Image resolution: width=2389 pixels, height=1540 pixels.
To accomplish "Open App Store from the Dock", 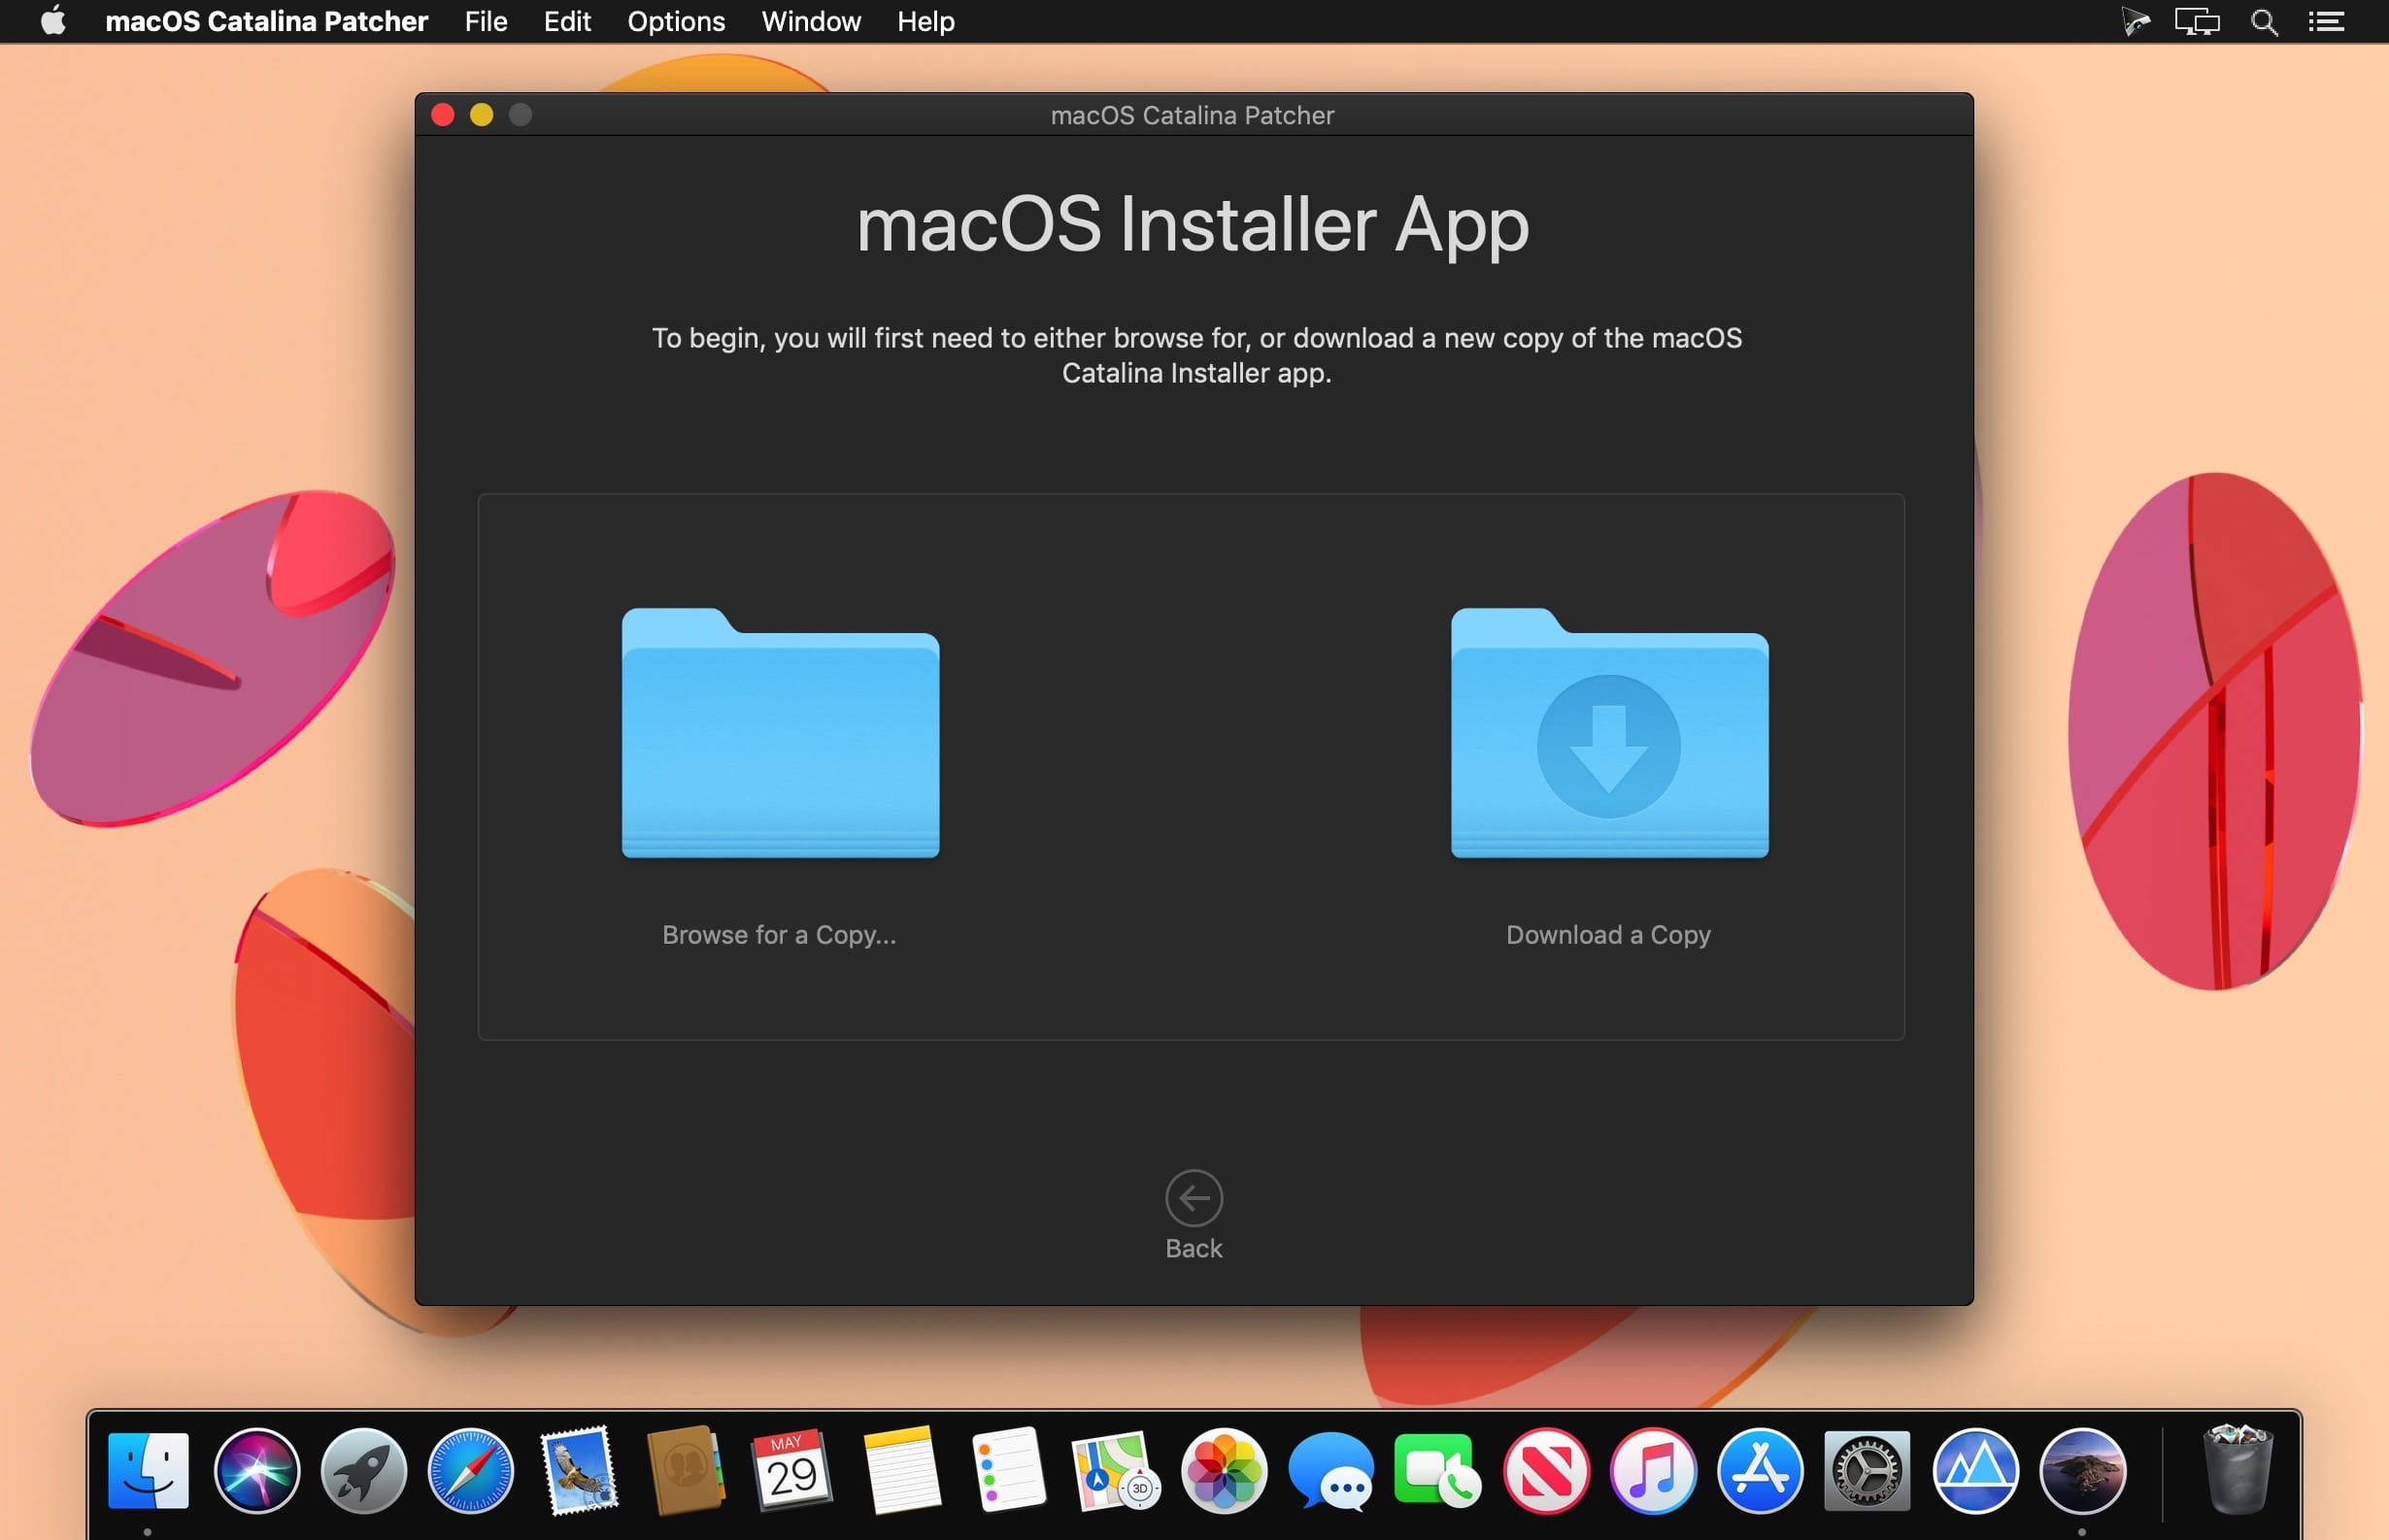I will (x=1760, y=1470).
